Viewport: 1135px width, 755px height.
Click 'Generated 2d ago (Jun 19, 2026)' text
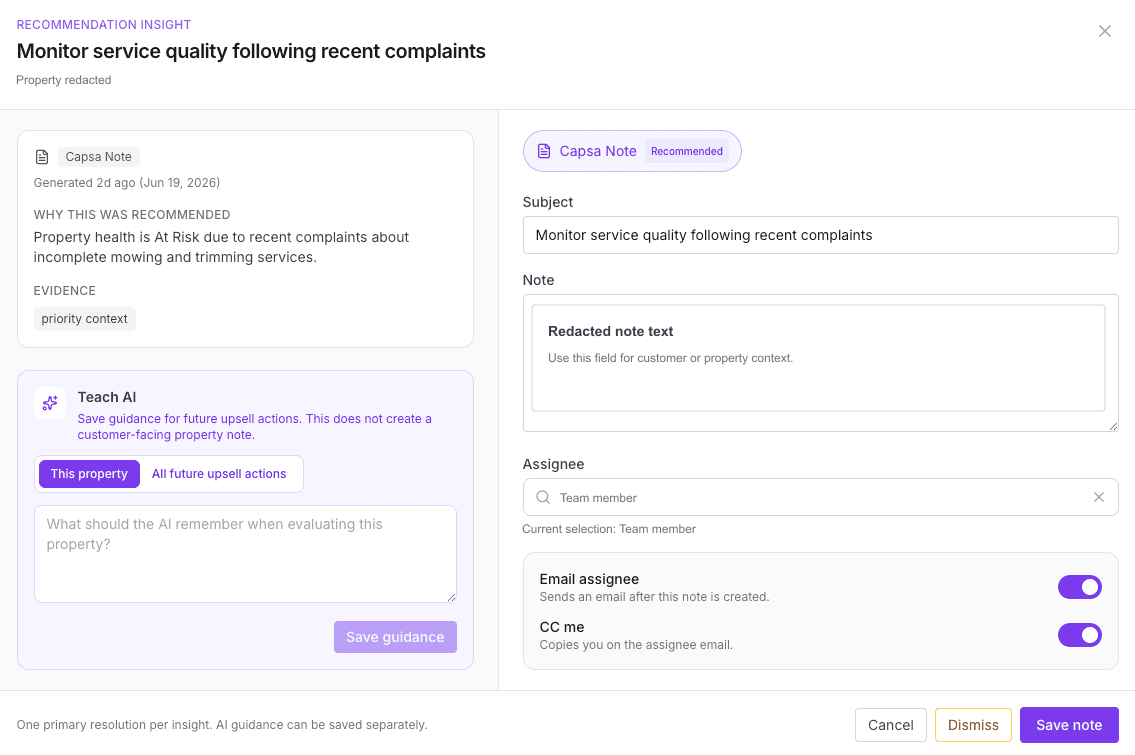click(x=127, y=183)
